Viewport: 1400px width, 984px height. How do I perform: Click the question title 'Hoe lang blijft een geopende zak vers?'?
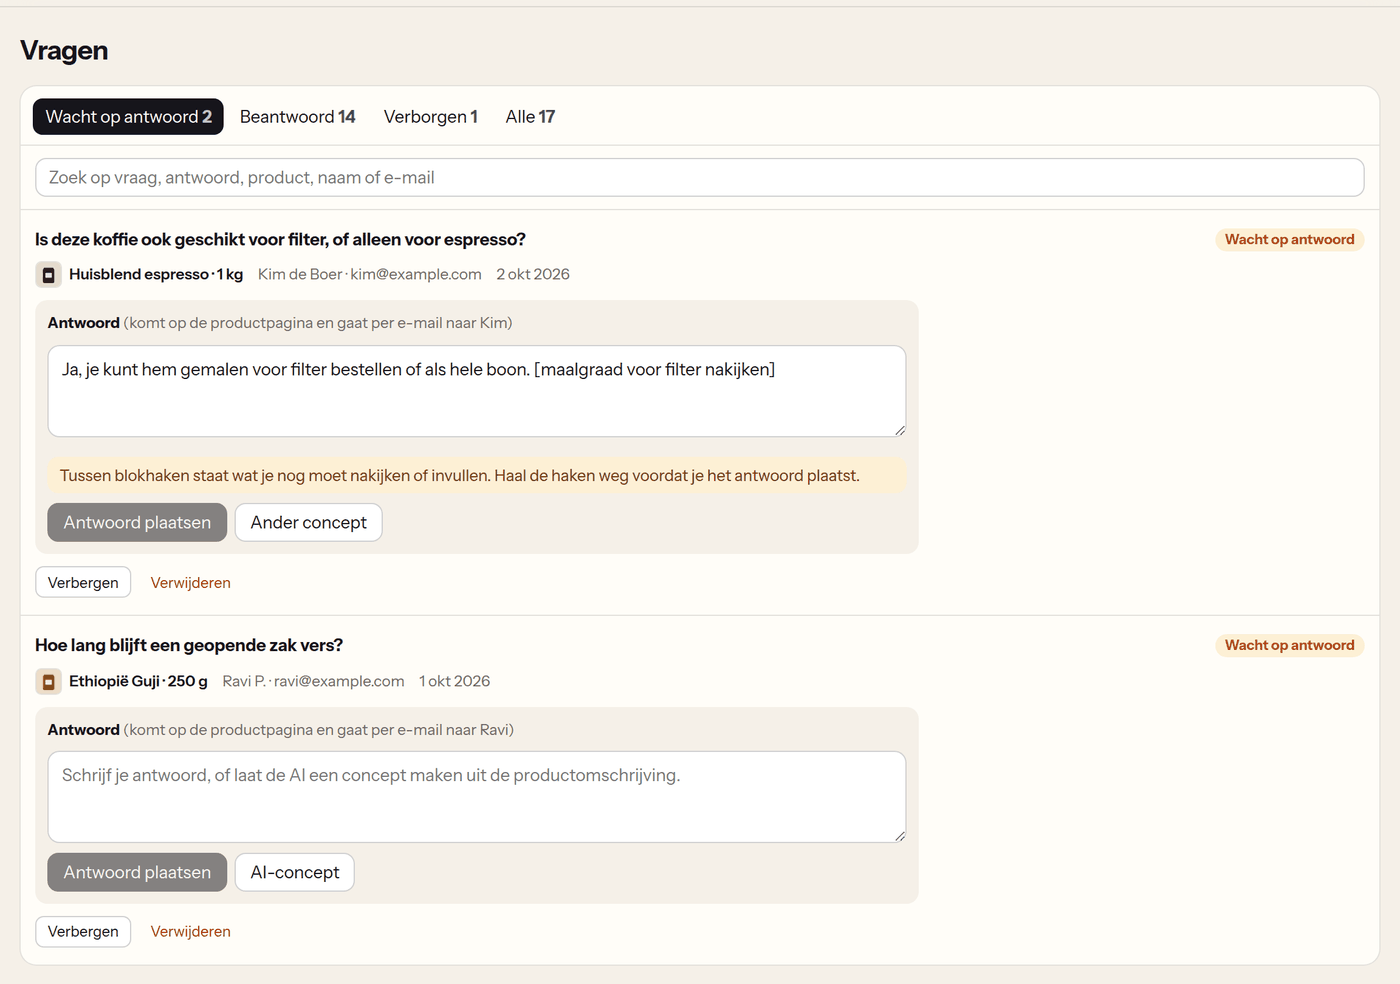point(189,646)
